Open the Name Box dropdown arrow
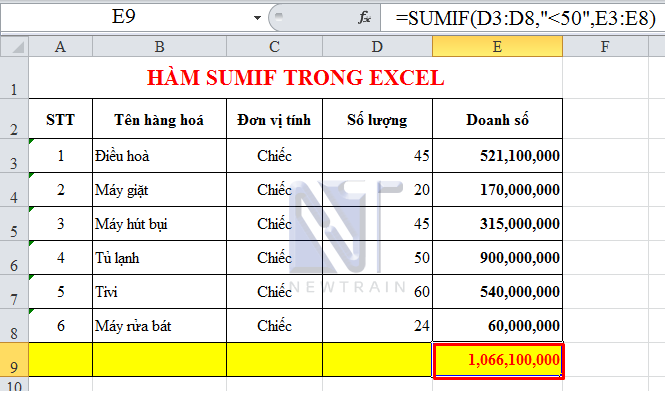 pyautogui.click(x=257, y=18)
